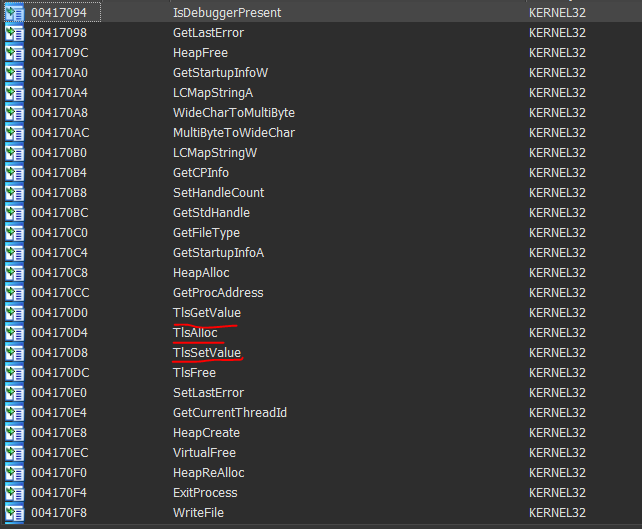Click the icon next to GetFileType
Image resolution: width=642 pixels, height=529 pixels.
point(15,233)
